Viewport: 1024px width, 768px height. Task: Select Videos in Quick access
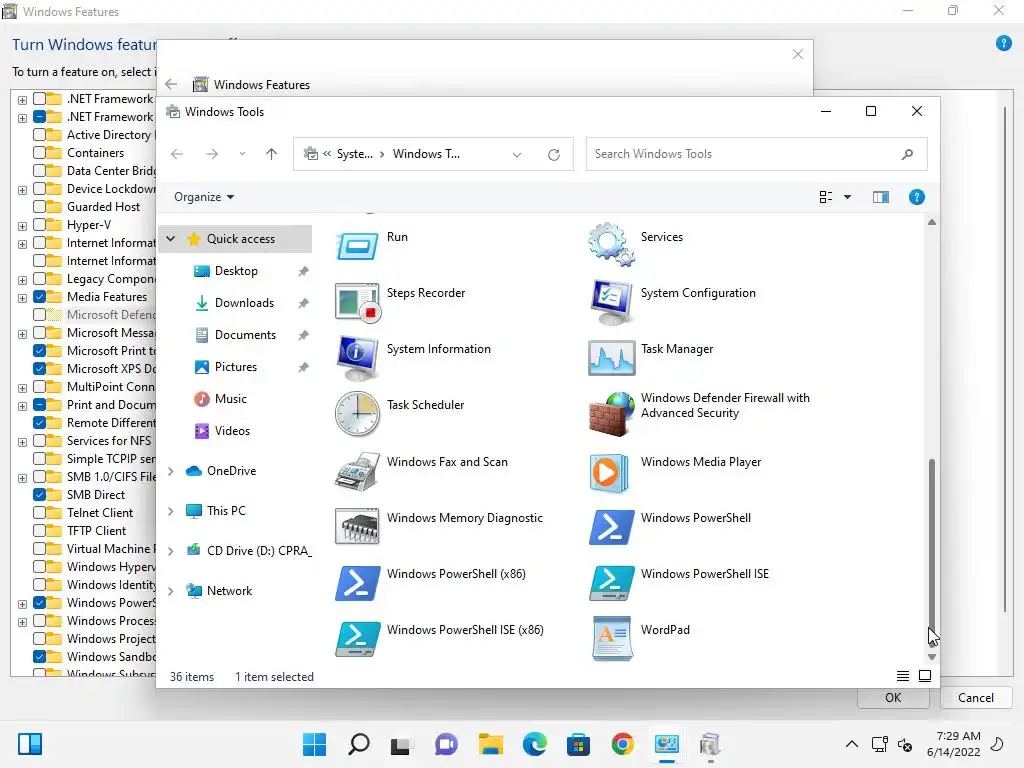tap(232, 431)
